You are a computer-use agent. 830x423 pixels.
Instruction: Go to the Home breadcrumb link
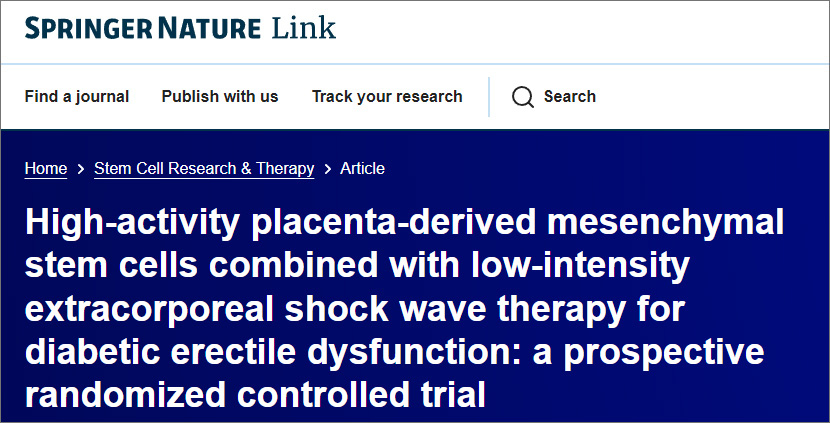(46, 169)
